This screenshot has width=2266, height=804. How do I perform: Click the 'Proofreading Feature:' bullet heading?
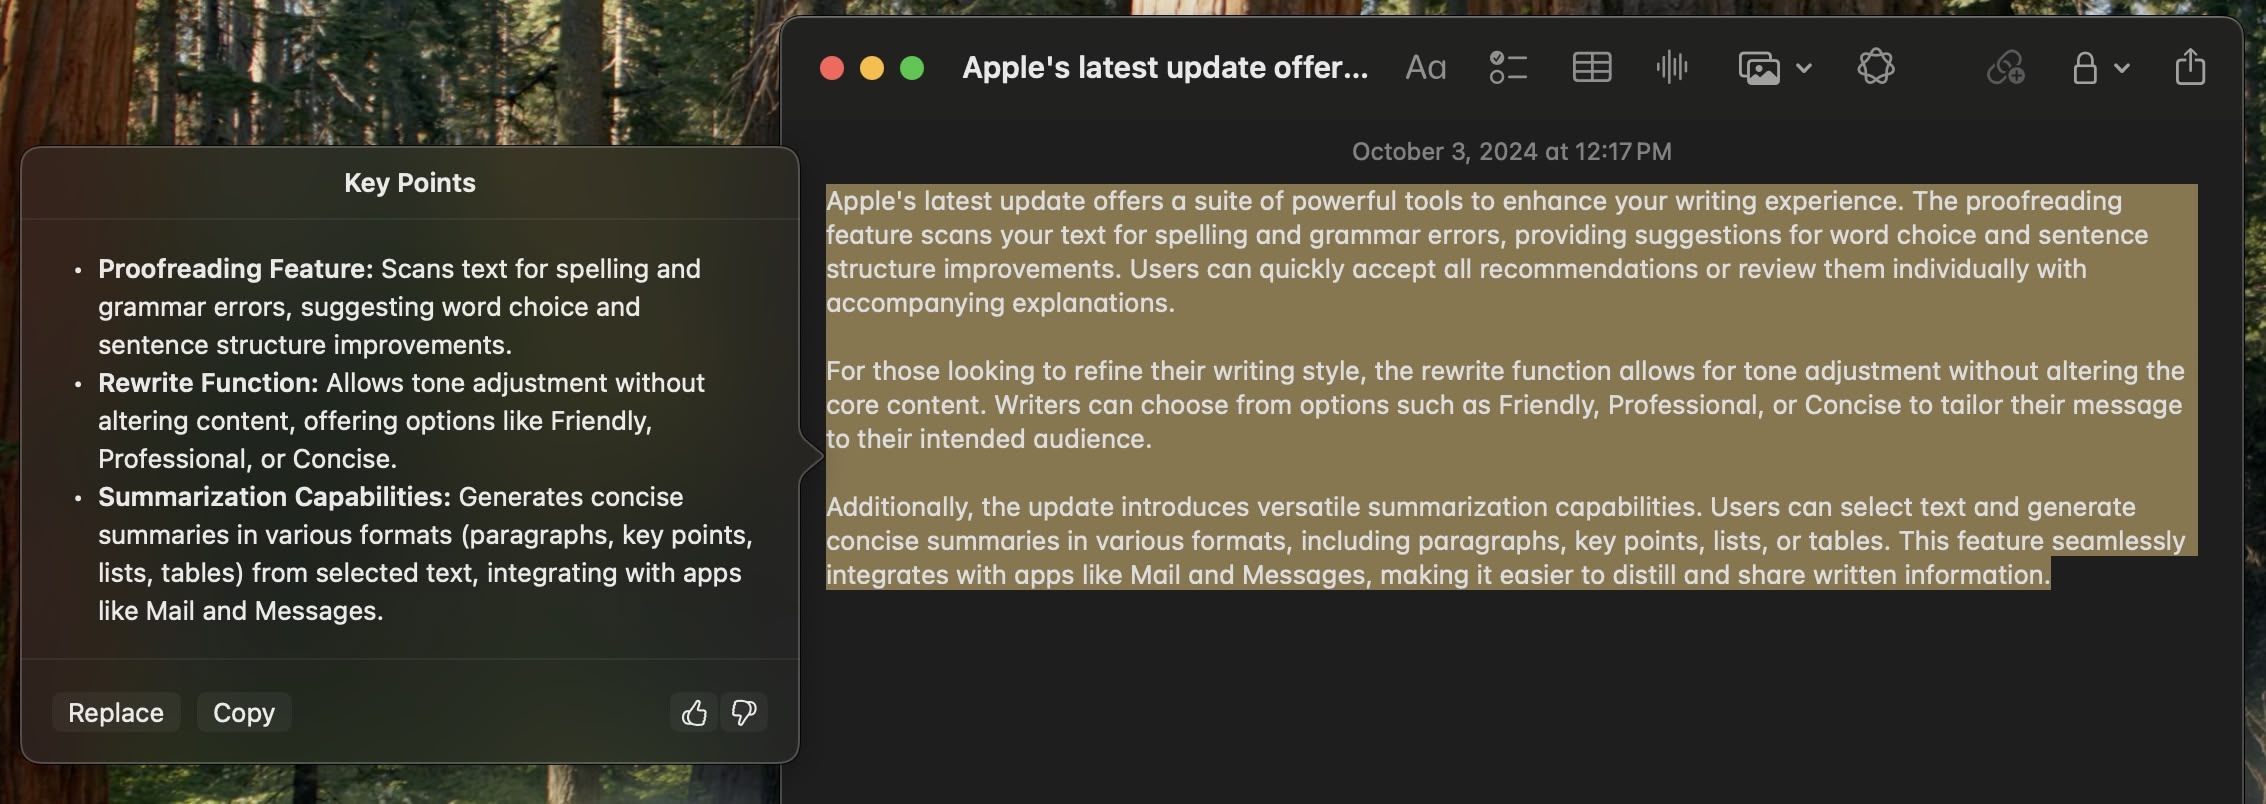pos(235,269)
